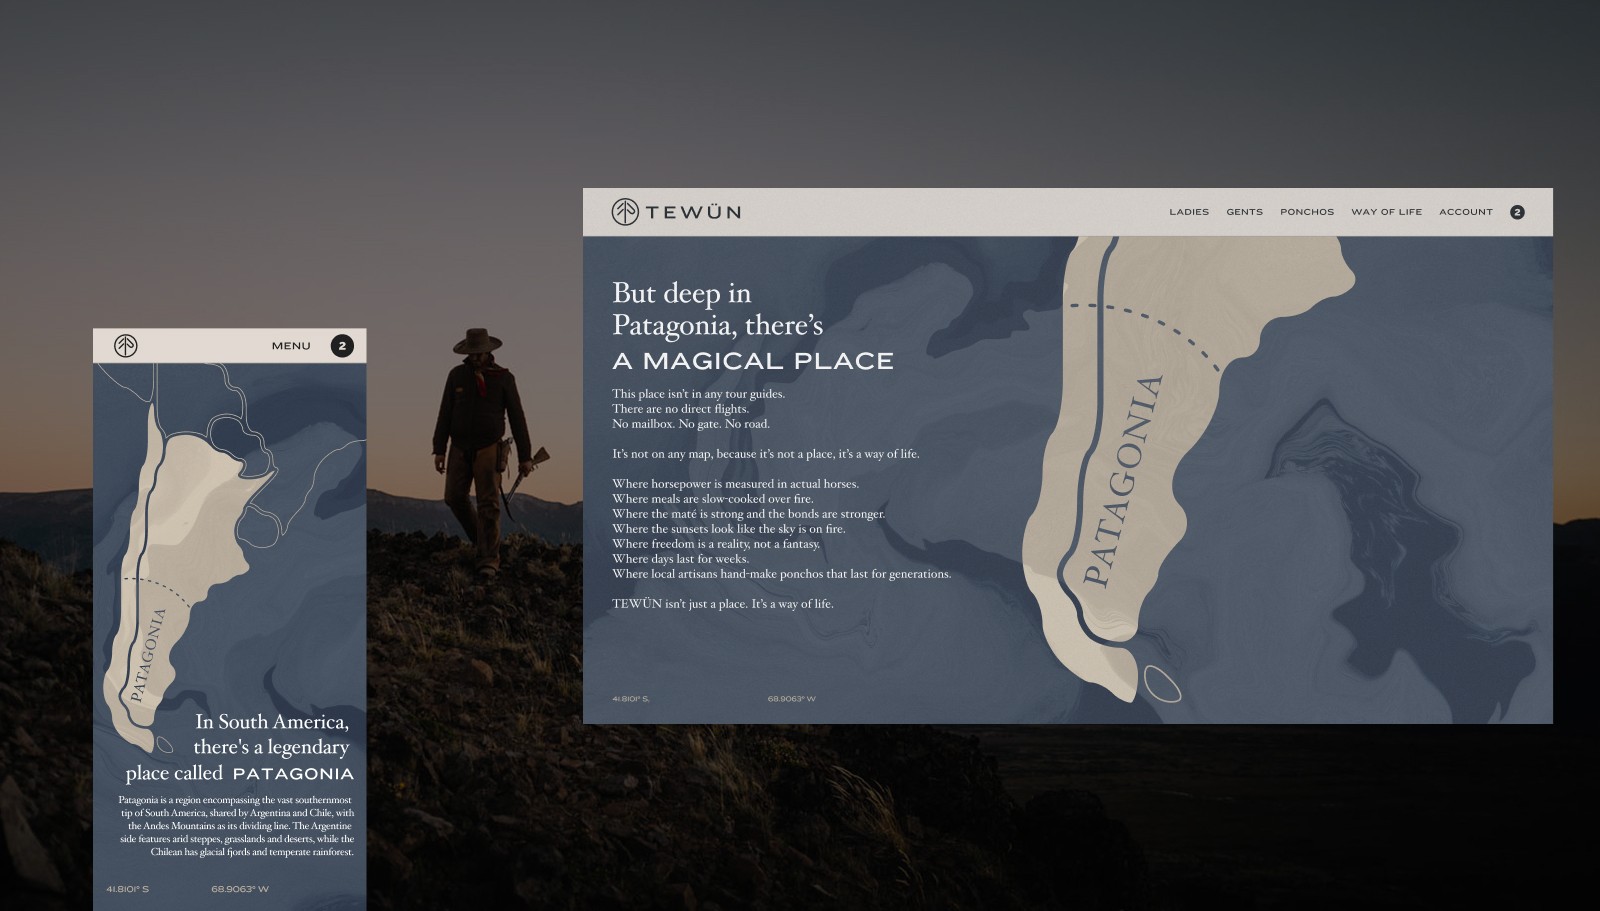Click the mobile coordinate '41.8101° S'
The height and width of the screenshot is (911, 1600).
(x=127, y=889)
